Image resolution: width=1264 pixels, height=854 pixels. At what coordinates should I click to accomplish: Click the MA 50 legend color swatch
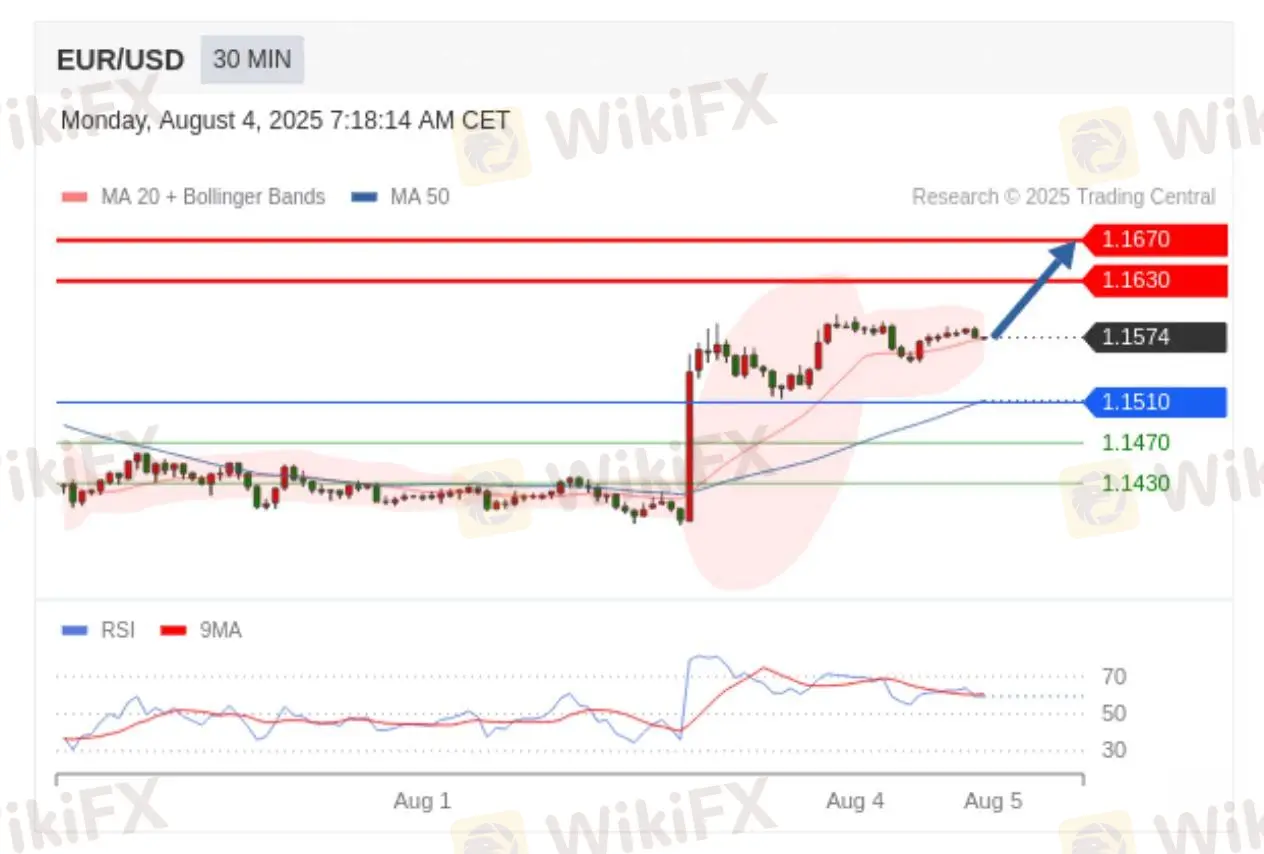(x=363, y=197)
